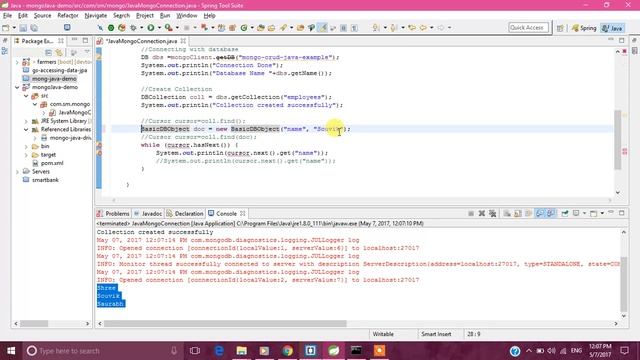Click the Save All toolbar icon

[x=34, y=28]
